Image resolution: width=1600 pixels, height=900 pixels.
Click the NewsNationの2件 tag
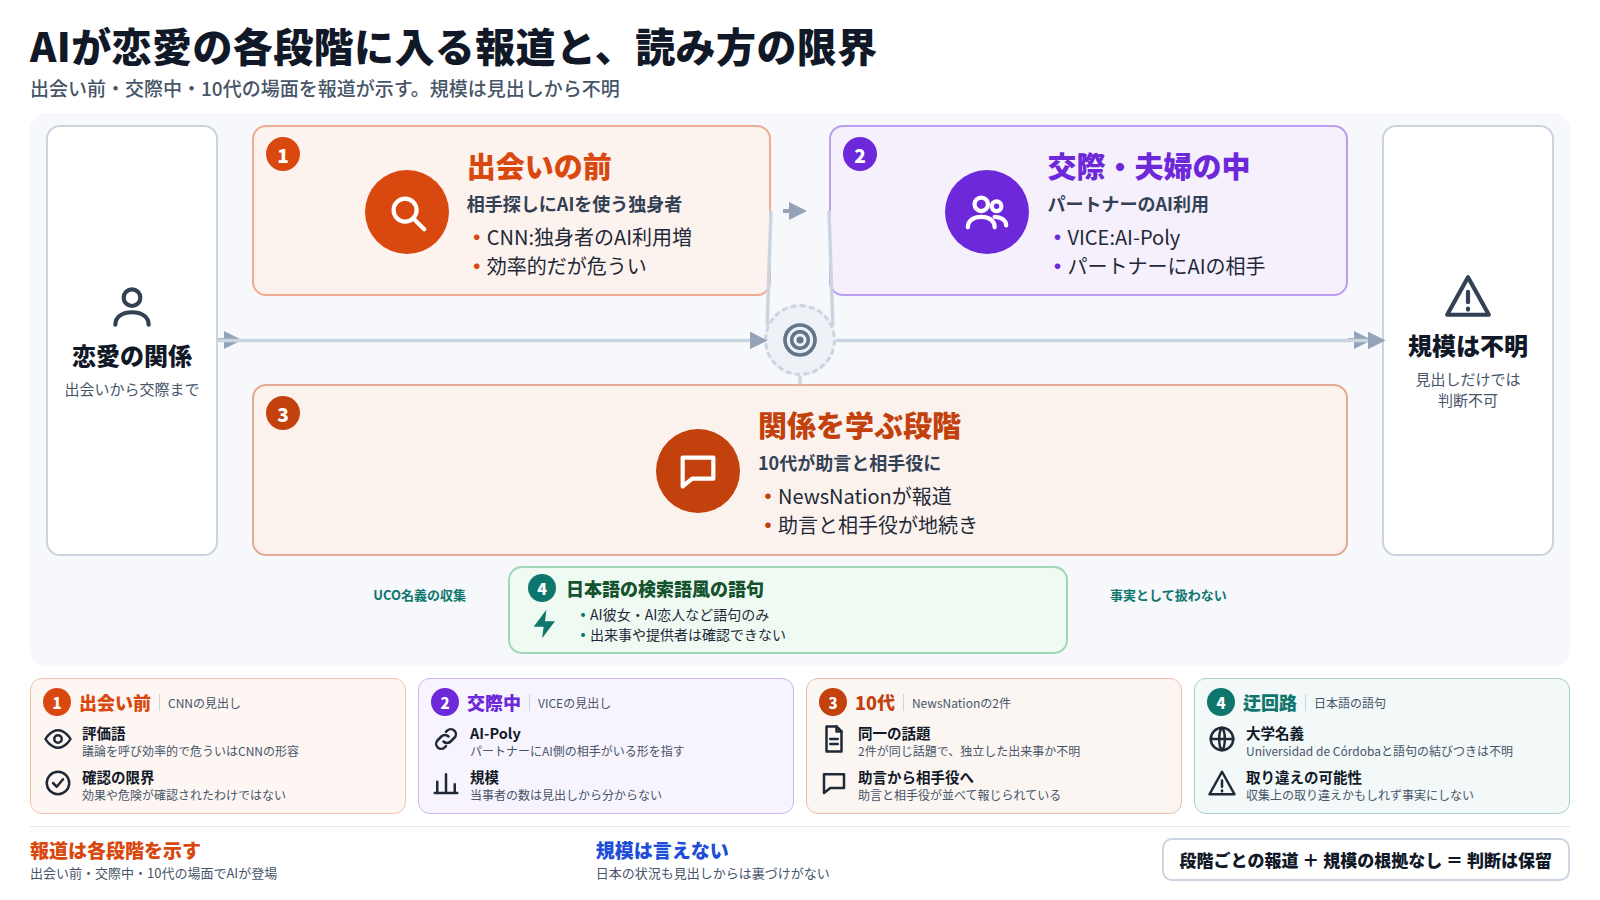961,703
